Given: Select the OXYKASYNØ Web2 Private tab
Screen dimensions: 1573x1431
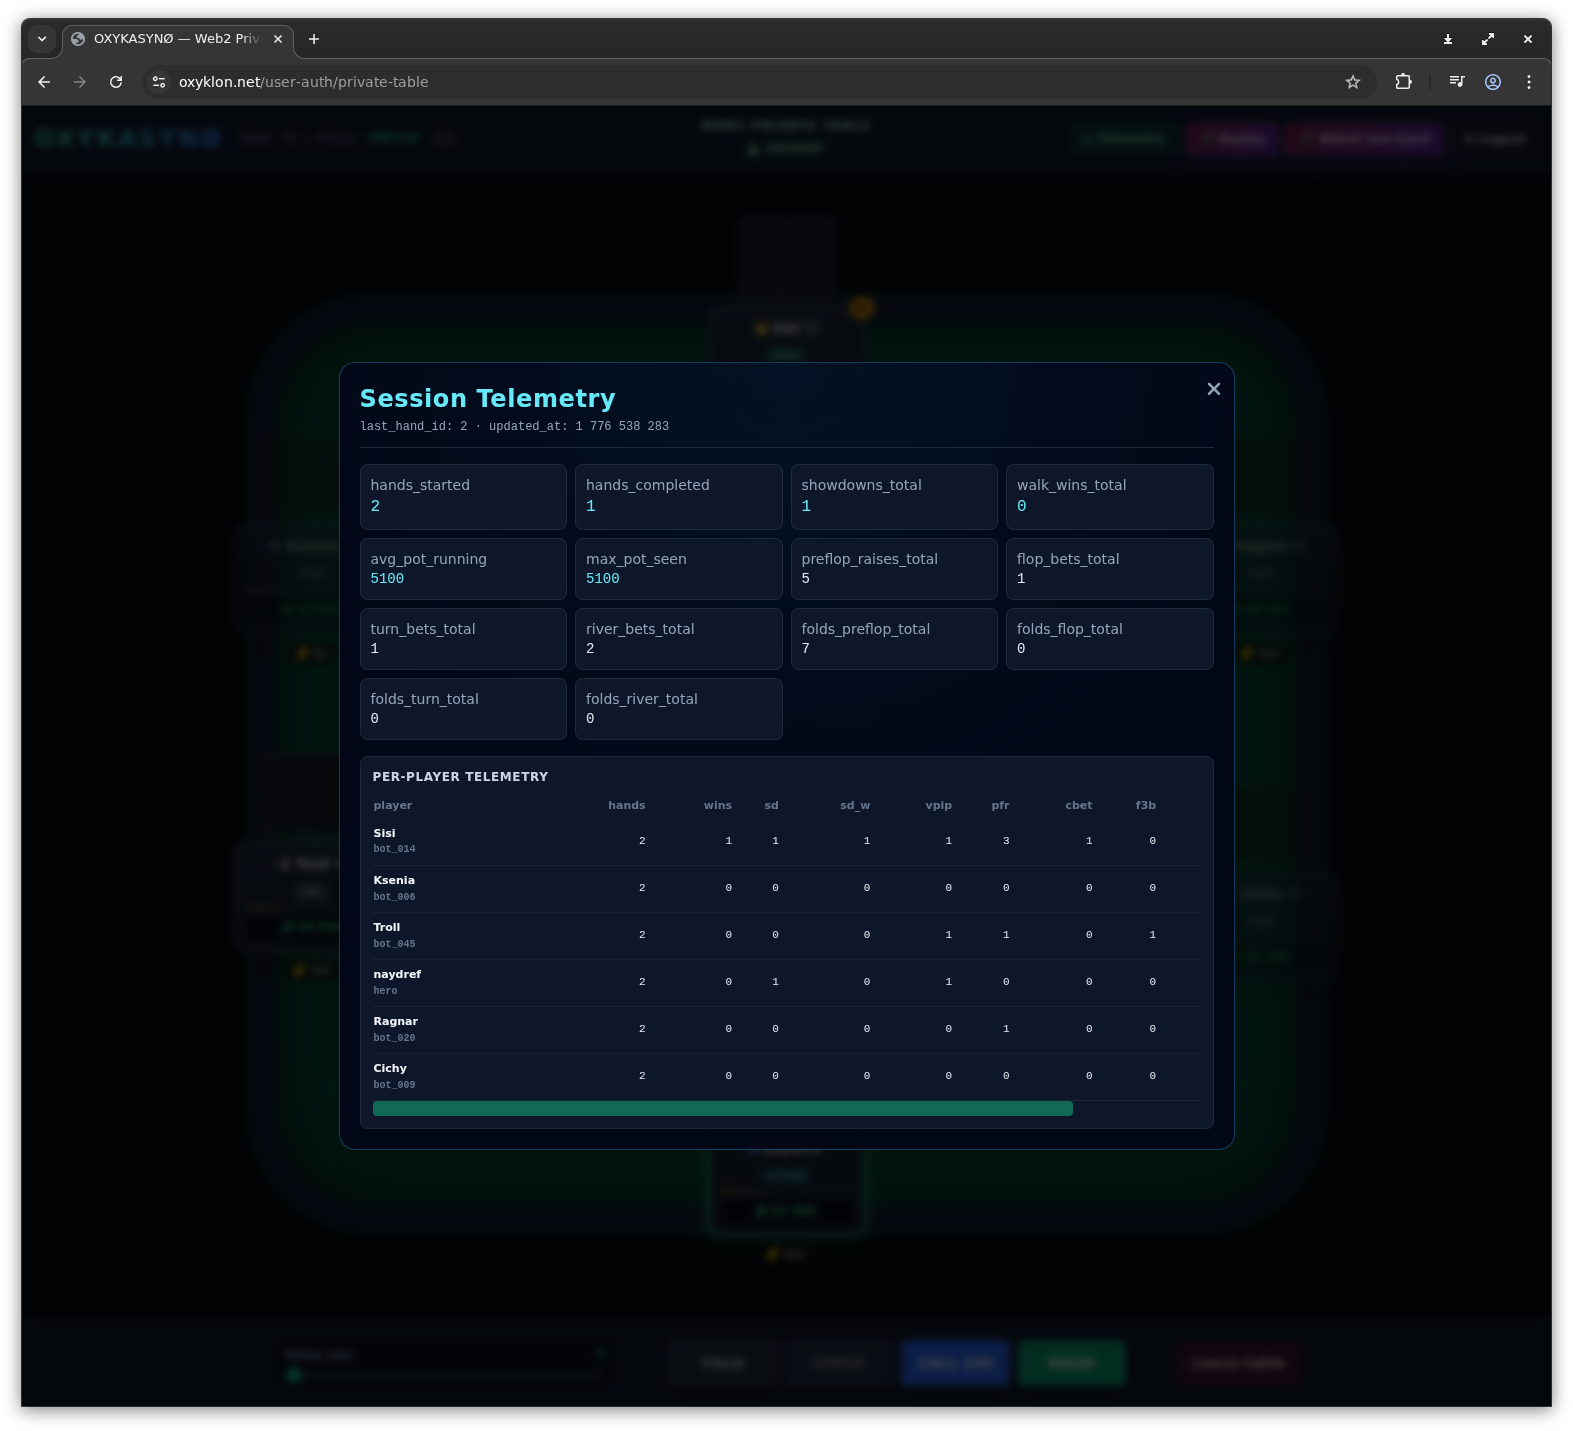Looking at the screenshot, I should pos(178,39).
